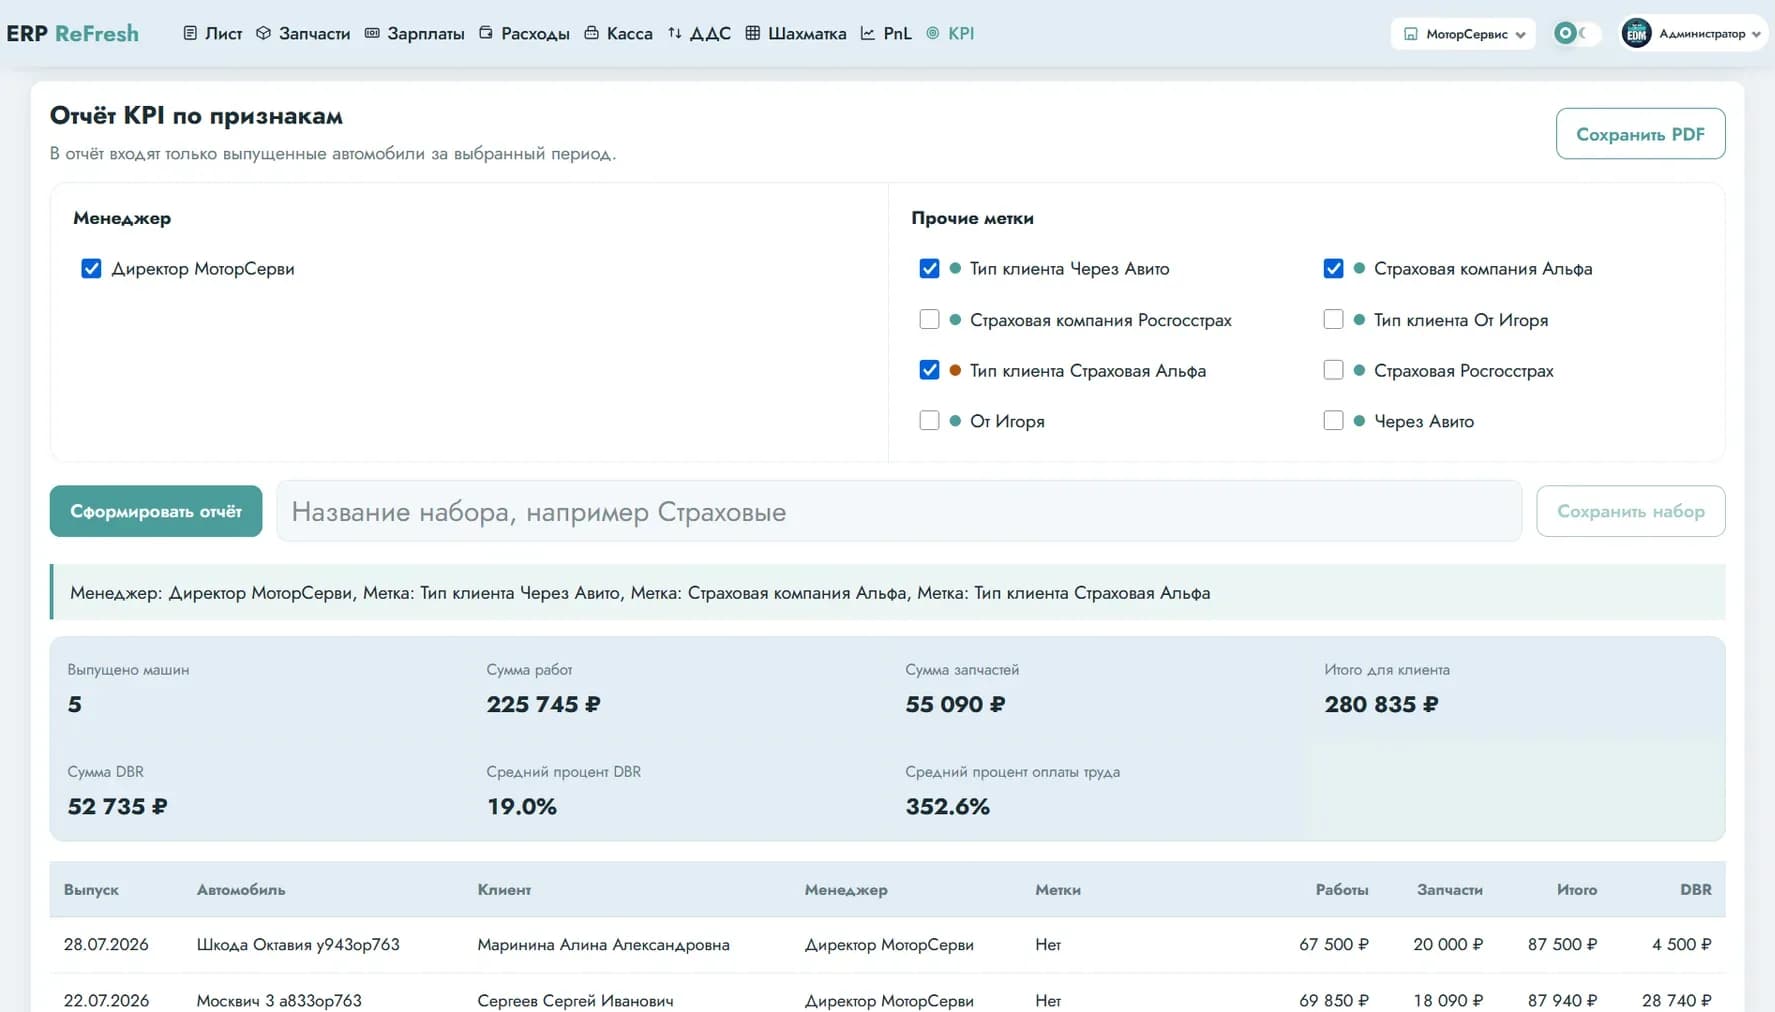Screen dimensions: 1775x1012
Task: Go to the Зарплаты page
Action: (414, 33)
